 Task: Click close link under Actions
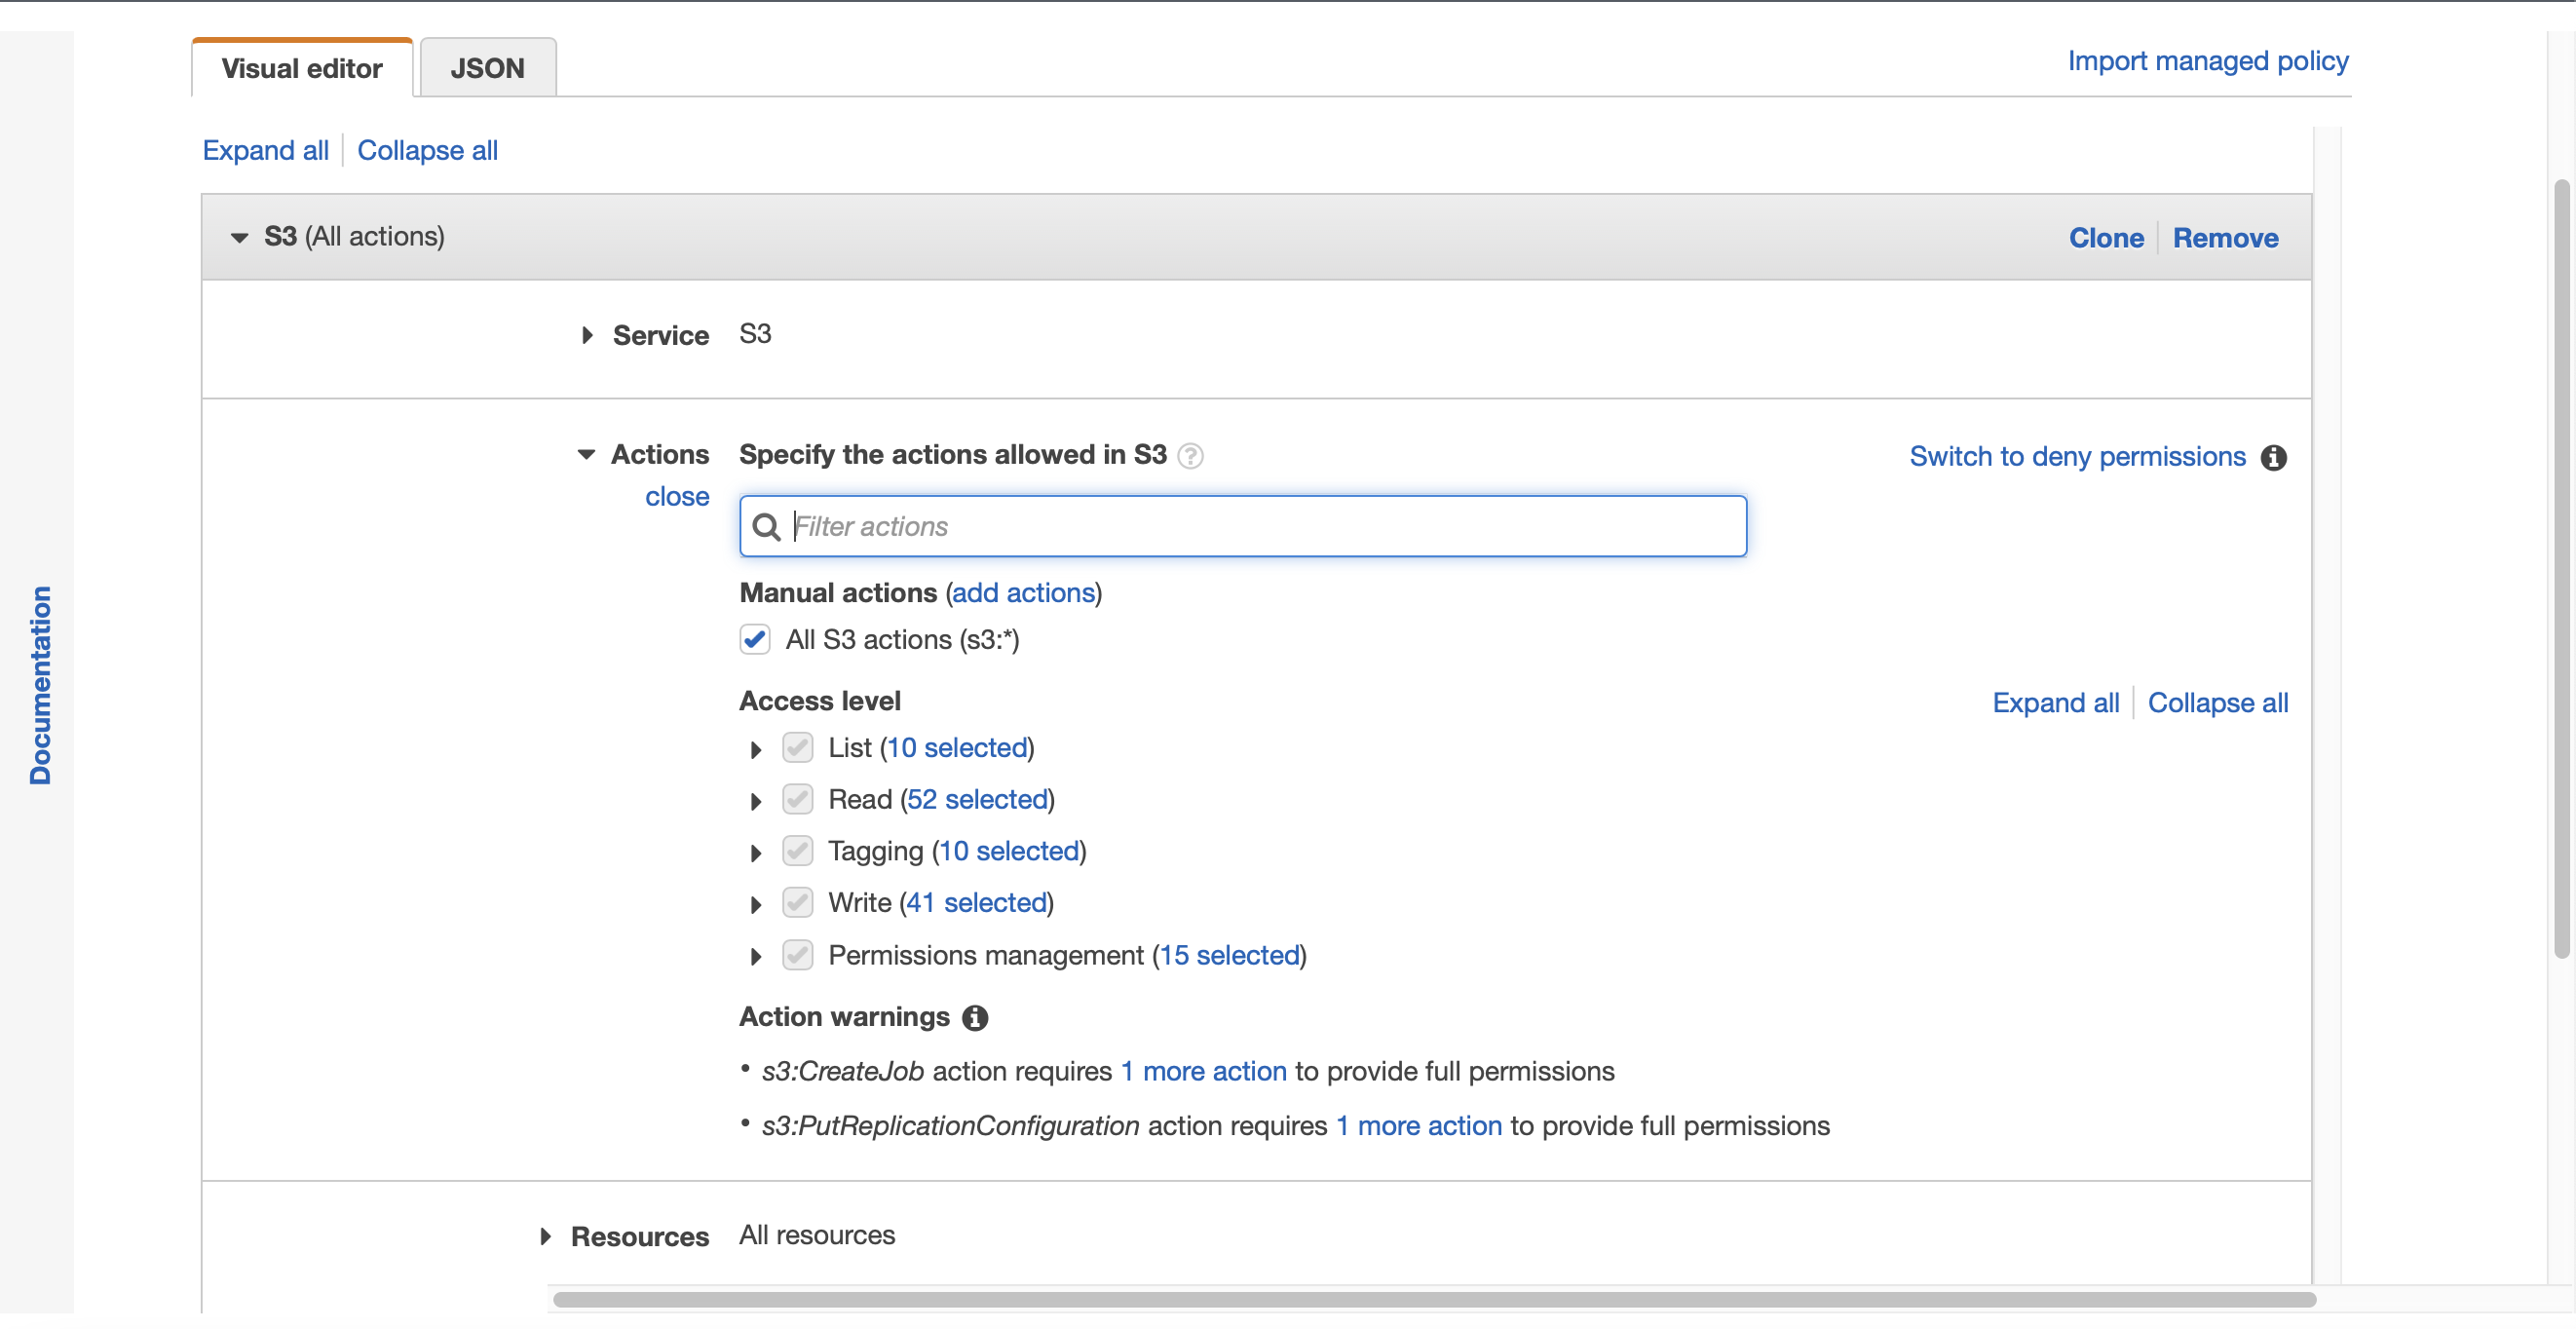pyautogui.click(x=677, y=496)
